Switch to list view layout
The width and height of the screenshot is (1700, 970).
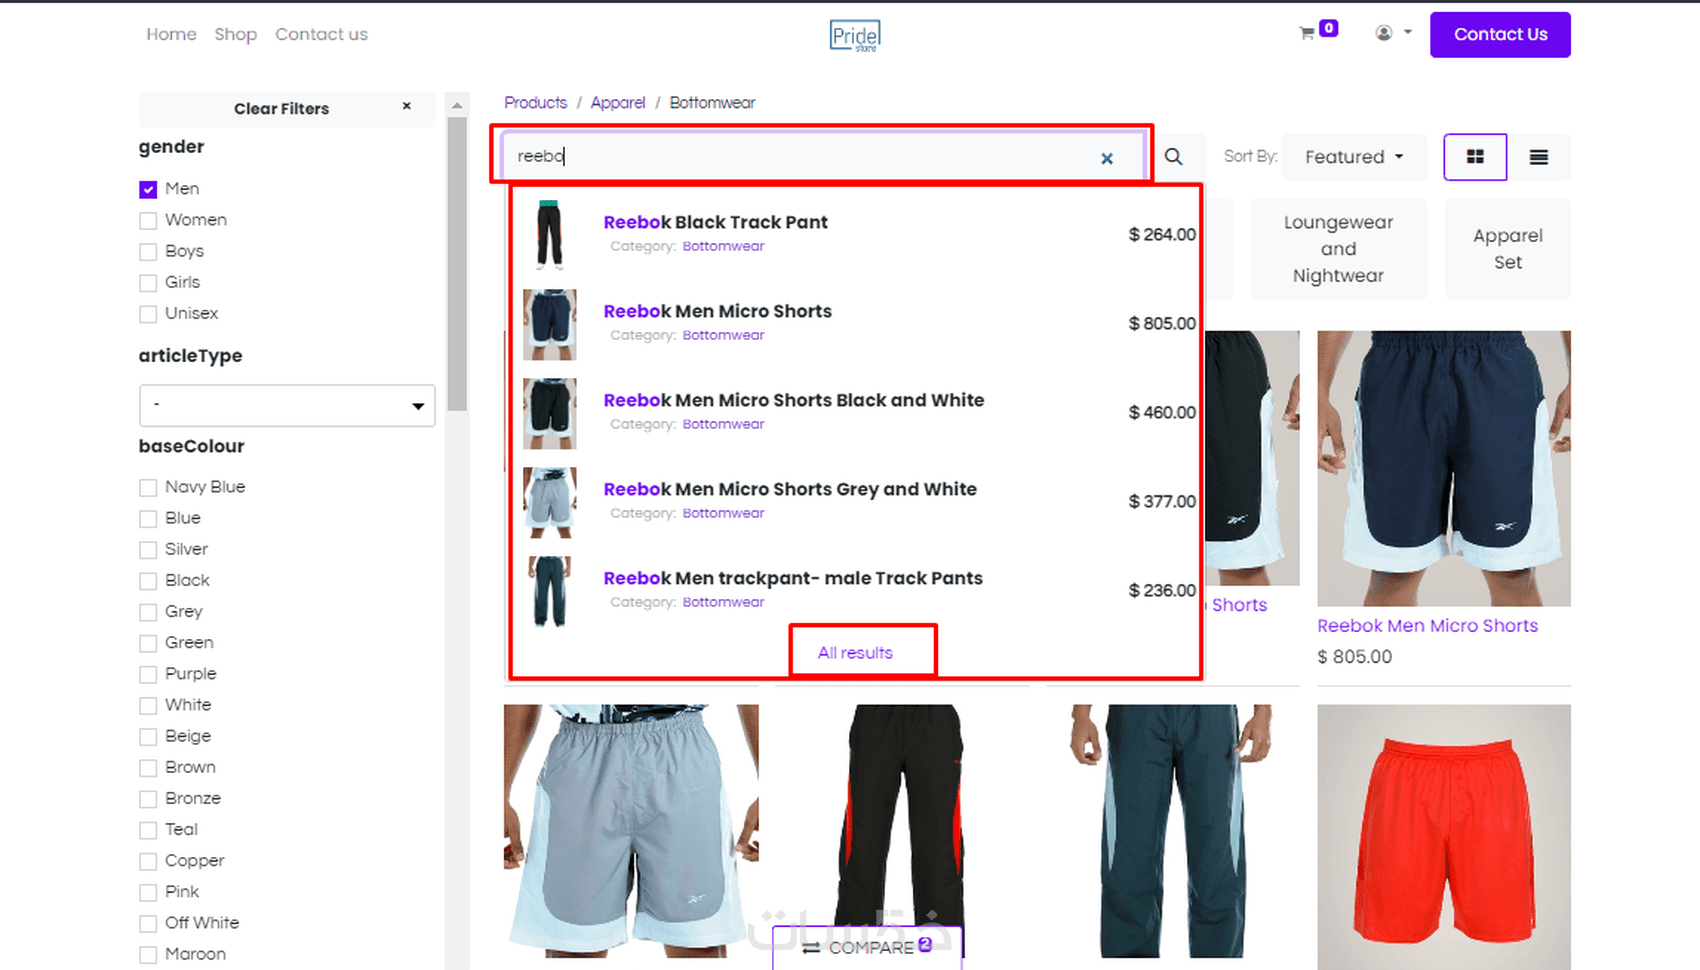[1539, 157]
